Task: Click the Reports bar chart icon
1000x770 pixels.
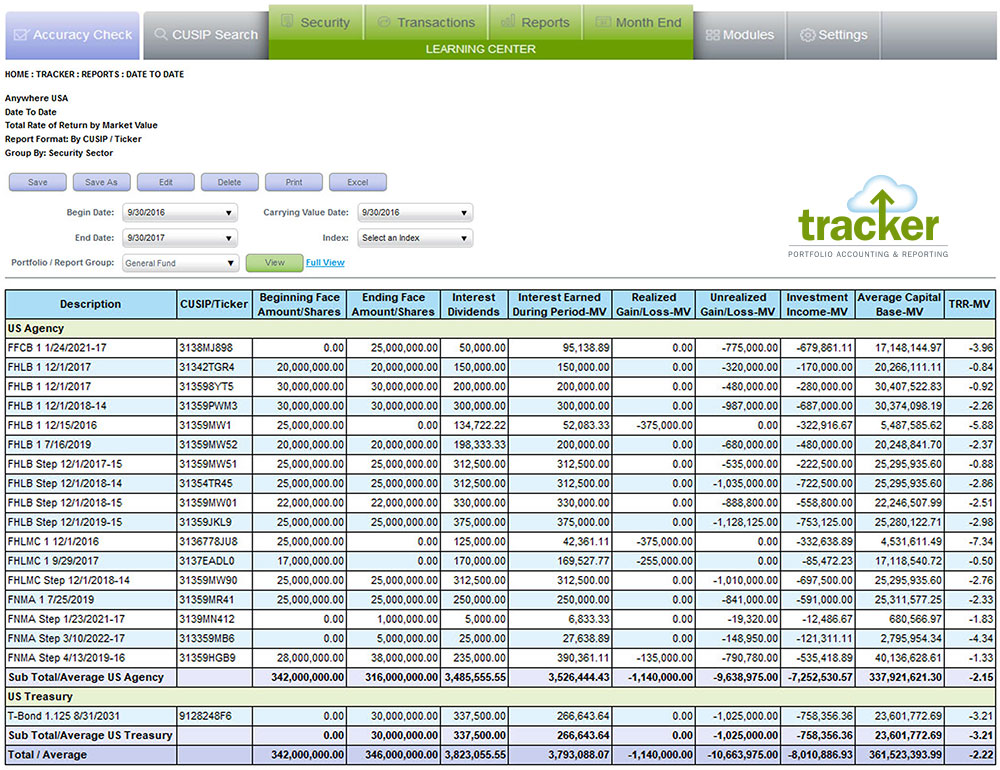Action: click(x=508, y=22)
